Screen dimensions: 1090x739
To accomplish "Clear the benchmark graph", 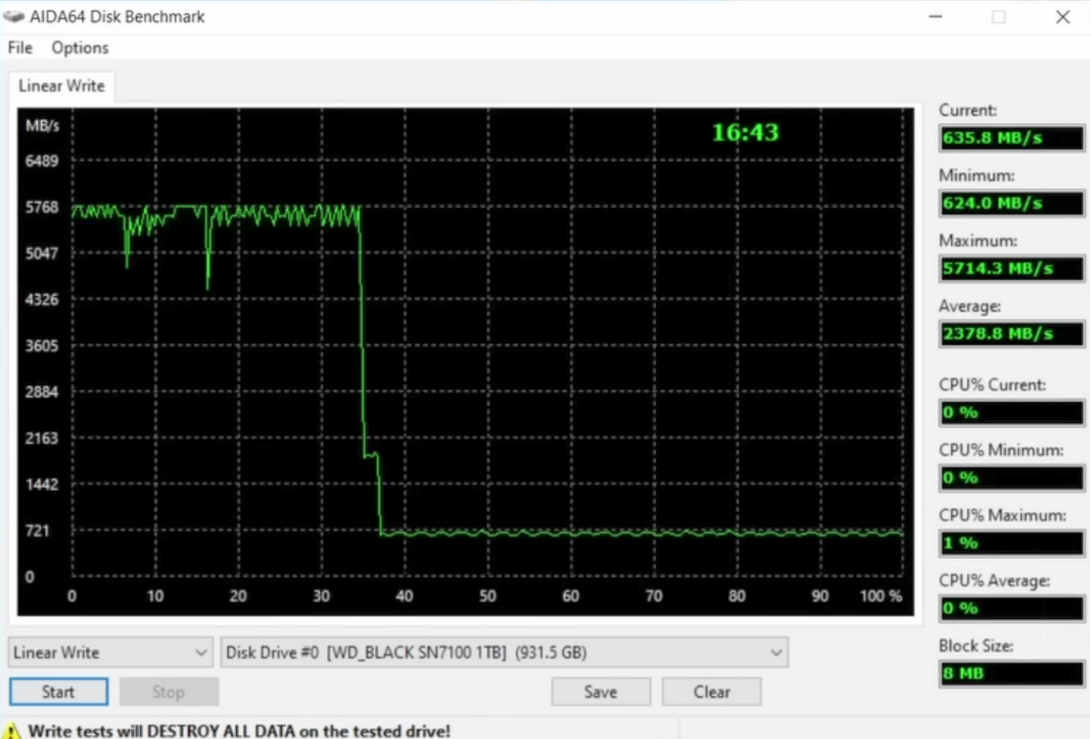I will pyautogui.click(x=711, y=692).
